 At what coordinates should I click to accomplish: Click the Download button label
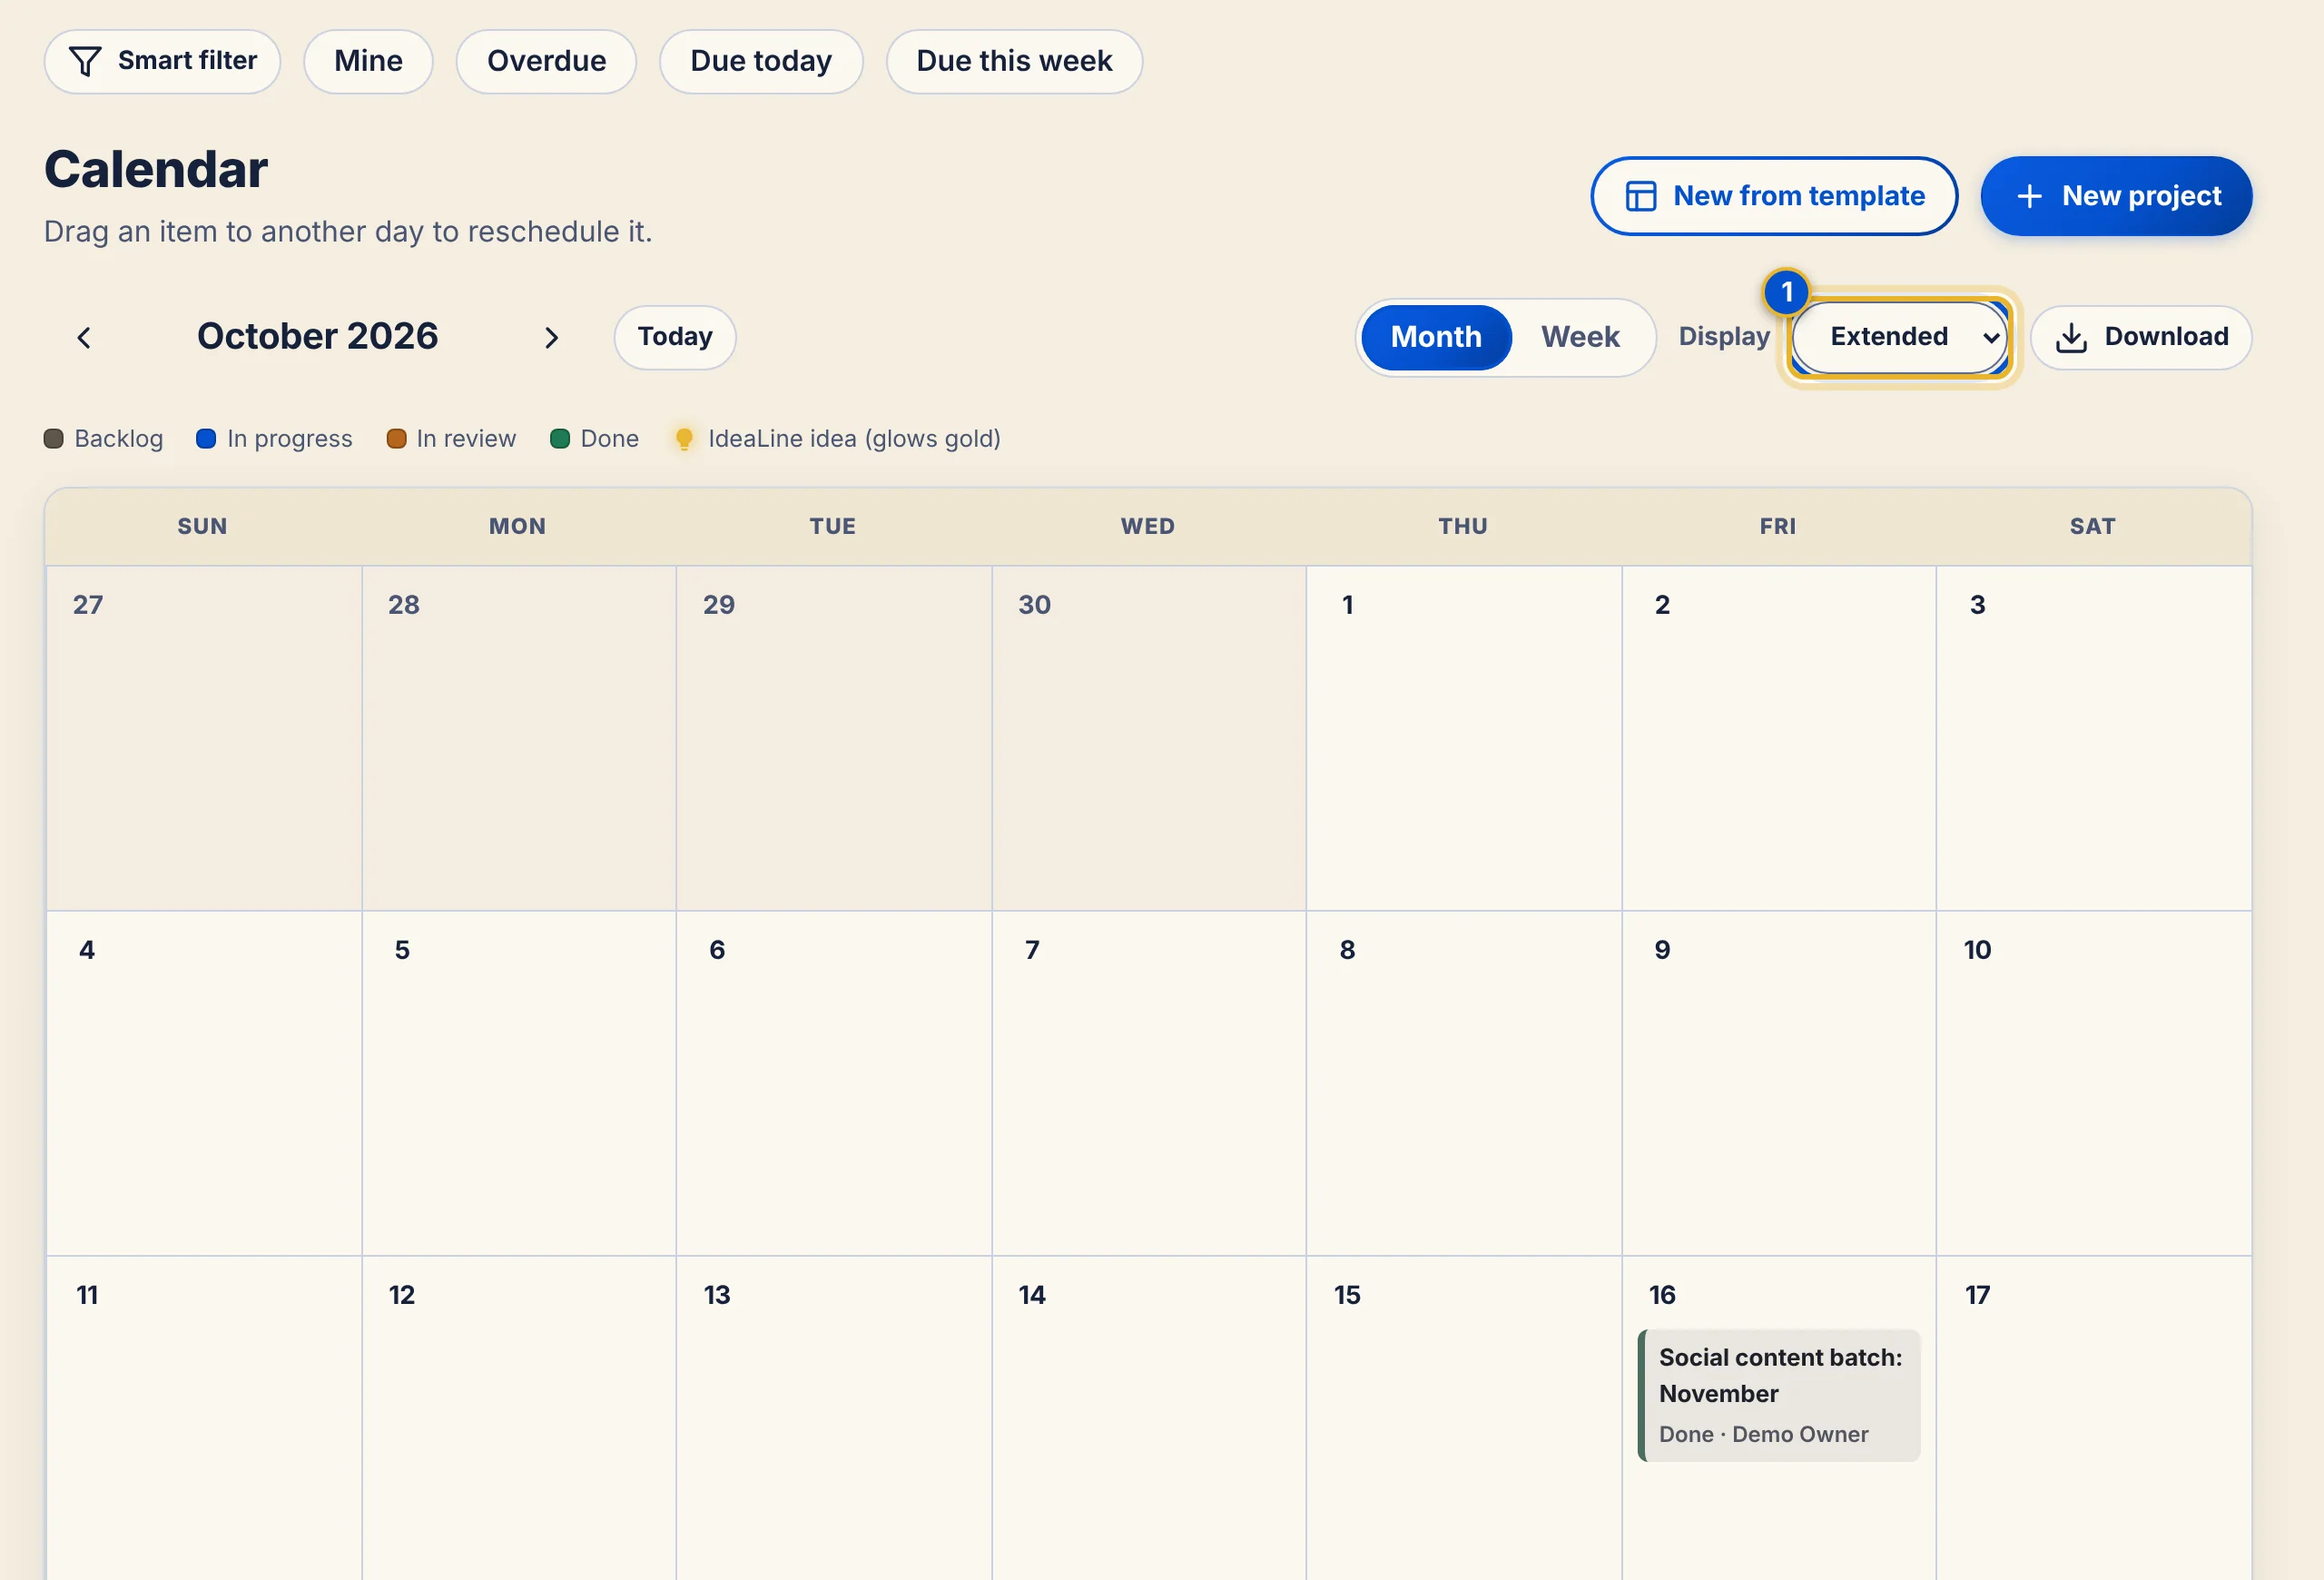pos(2166,337)
